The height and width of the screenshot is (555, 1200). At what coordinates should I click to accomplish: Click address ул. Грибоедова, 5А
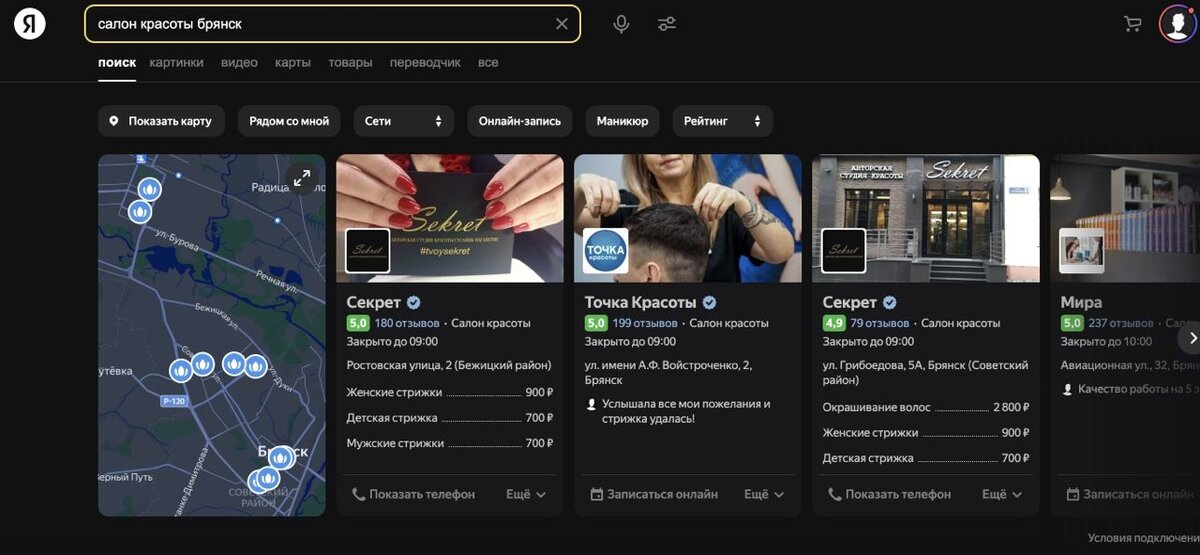point(923,372)
